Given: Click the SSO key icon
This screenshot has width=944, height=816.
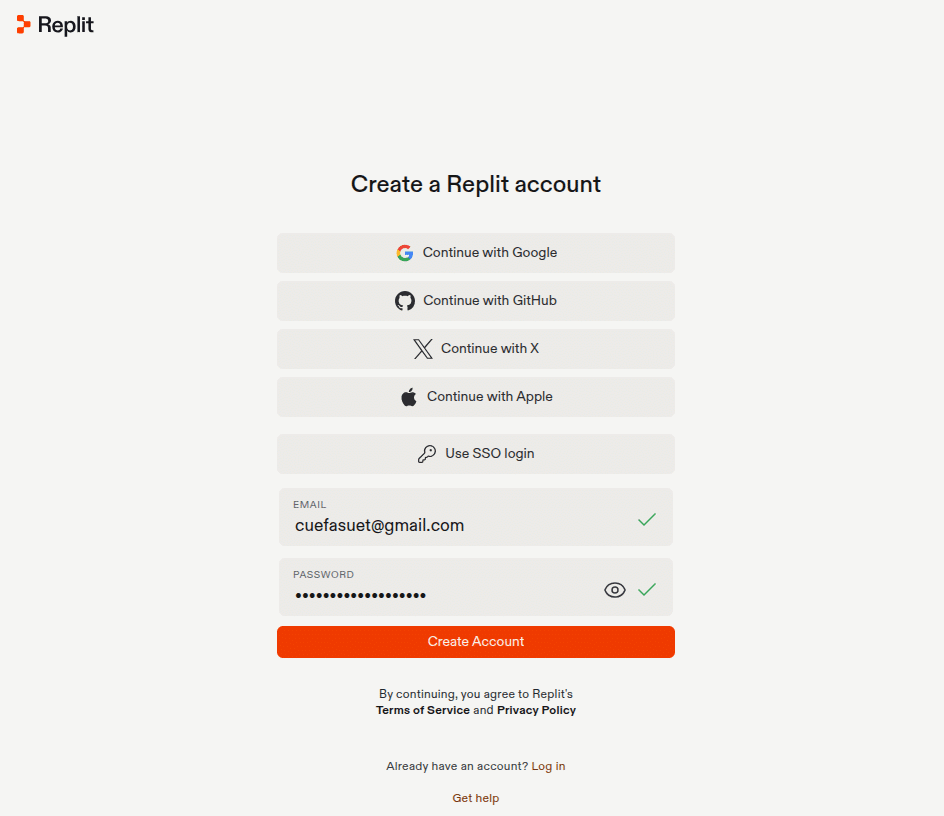Looking at the screenshot, I should click(x=427, y=454).
